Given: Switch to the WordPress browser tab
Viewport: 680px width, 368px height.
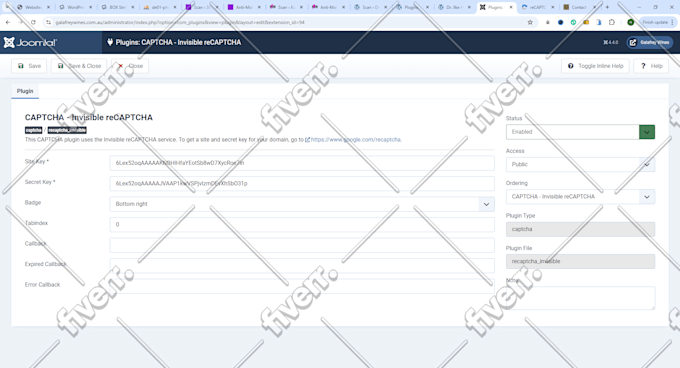Looking at the screenshot, I should [x=75, y=7].
